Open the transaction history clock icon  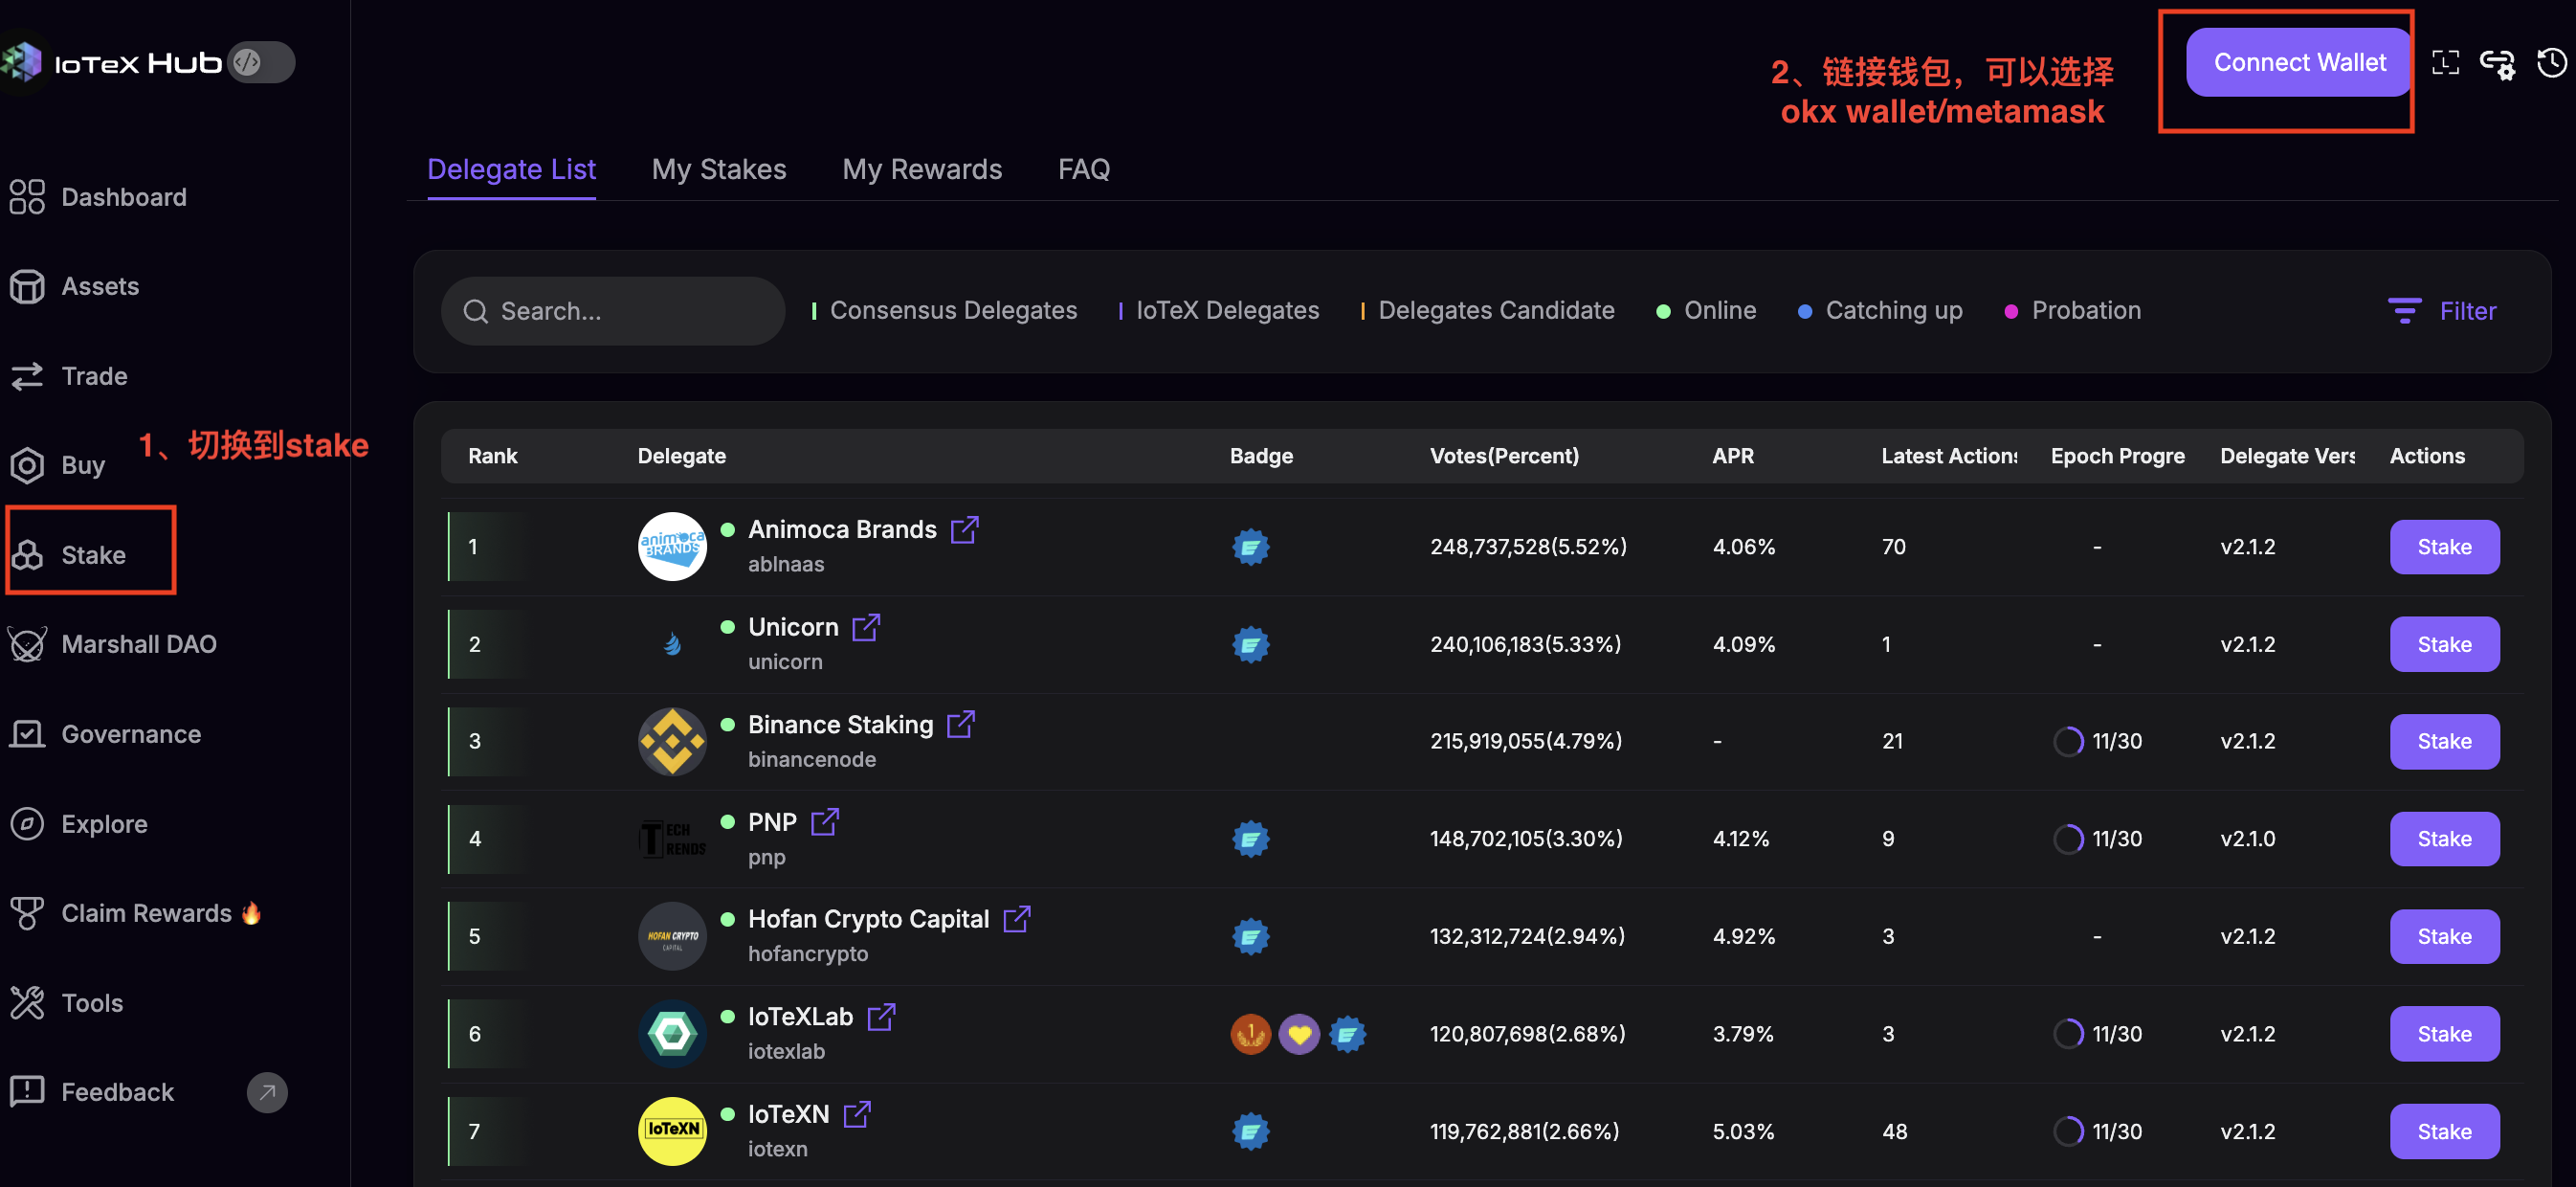coord(2551,63)
